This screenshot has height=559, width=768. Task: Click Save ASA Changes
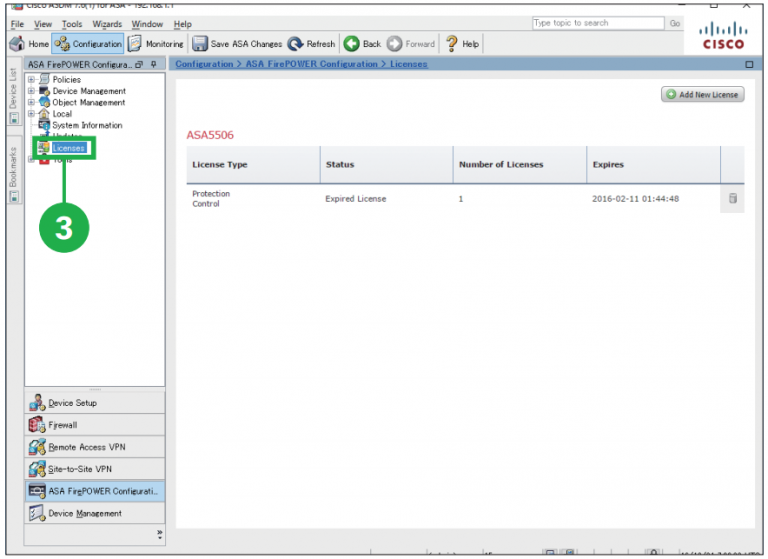(x=237, y=44)
